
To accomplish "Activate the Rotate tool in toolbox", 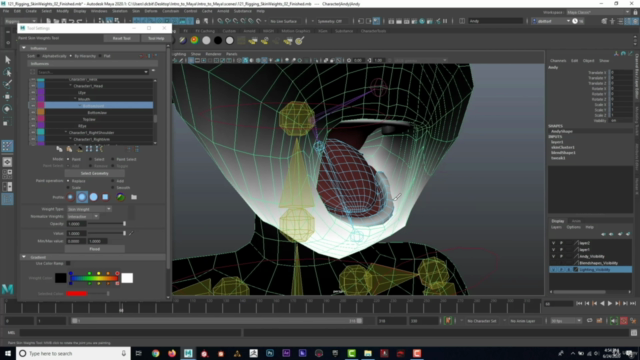I will [x=7, y=109].
